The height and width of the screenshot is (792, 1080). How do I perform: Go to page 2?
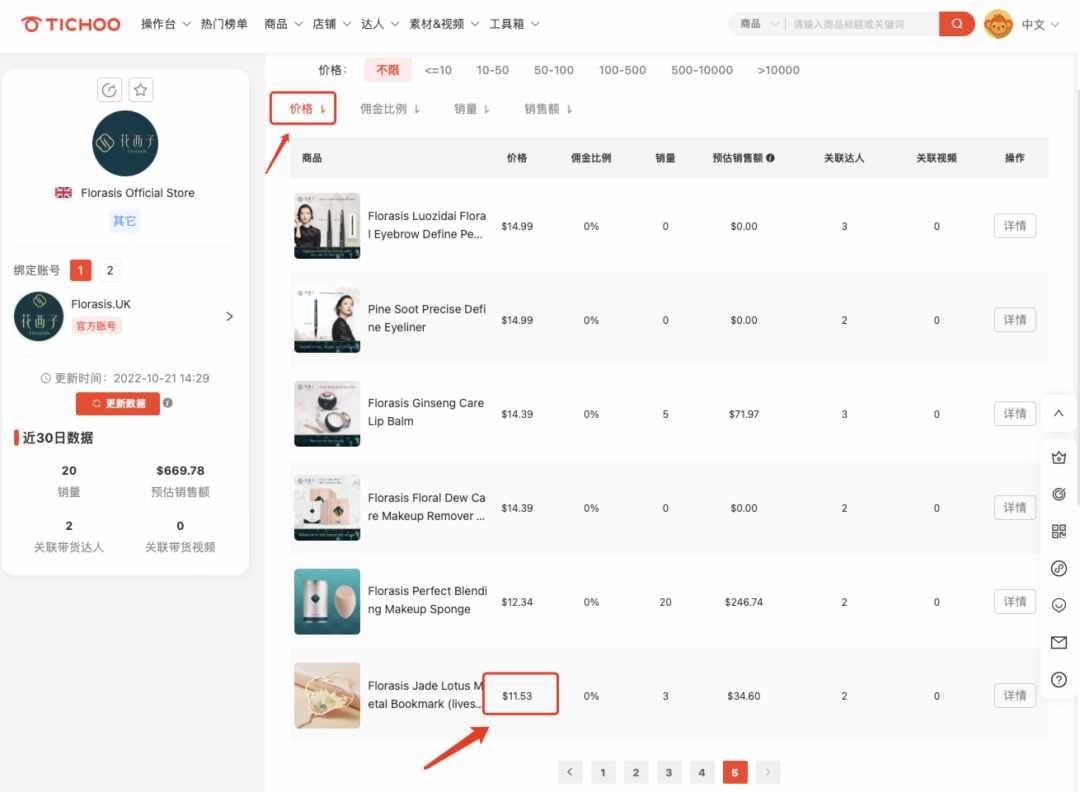(x=636, y=772)
